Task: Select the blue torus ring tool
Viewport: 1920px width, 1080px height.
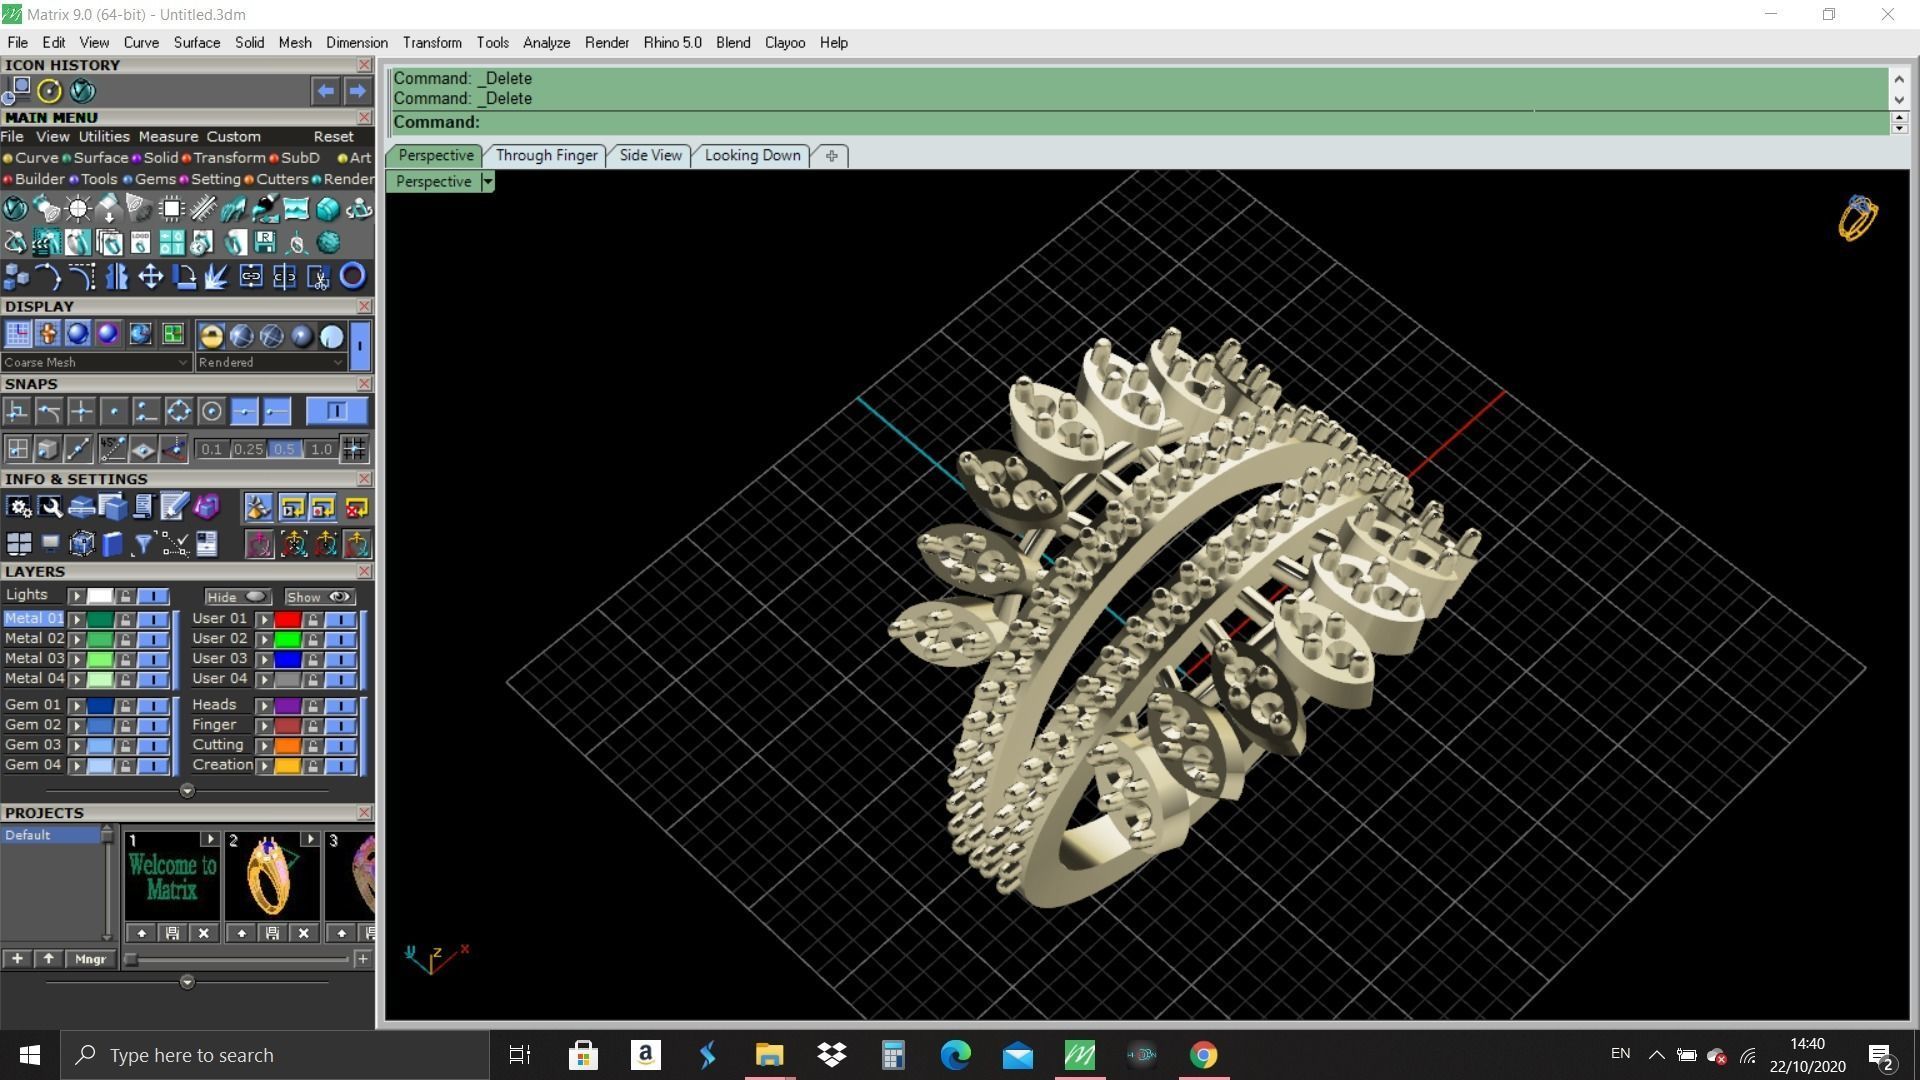Action: (x=352, y=276)
